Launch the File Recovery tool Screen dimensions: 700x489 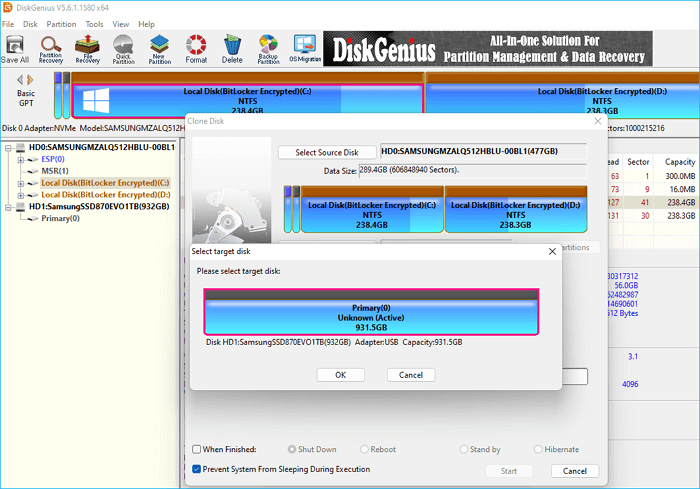pos(88,49)
